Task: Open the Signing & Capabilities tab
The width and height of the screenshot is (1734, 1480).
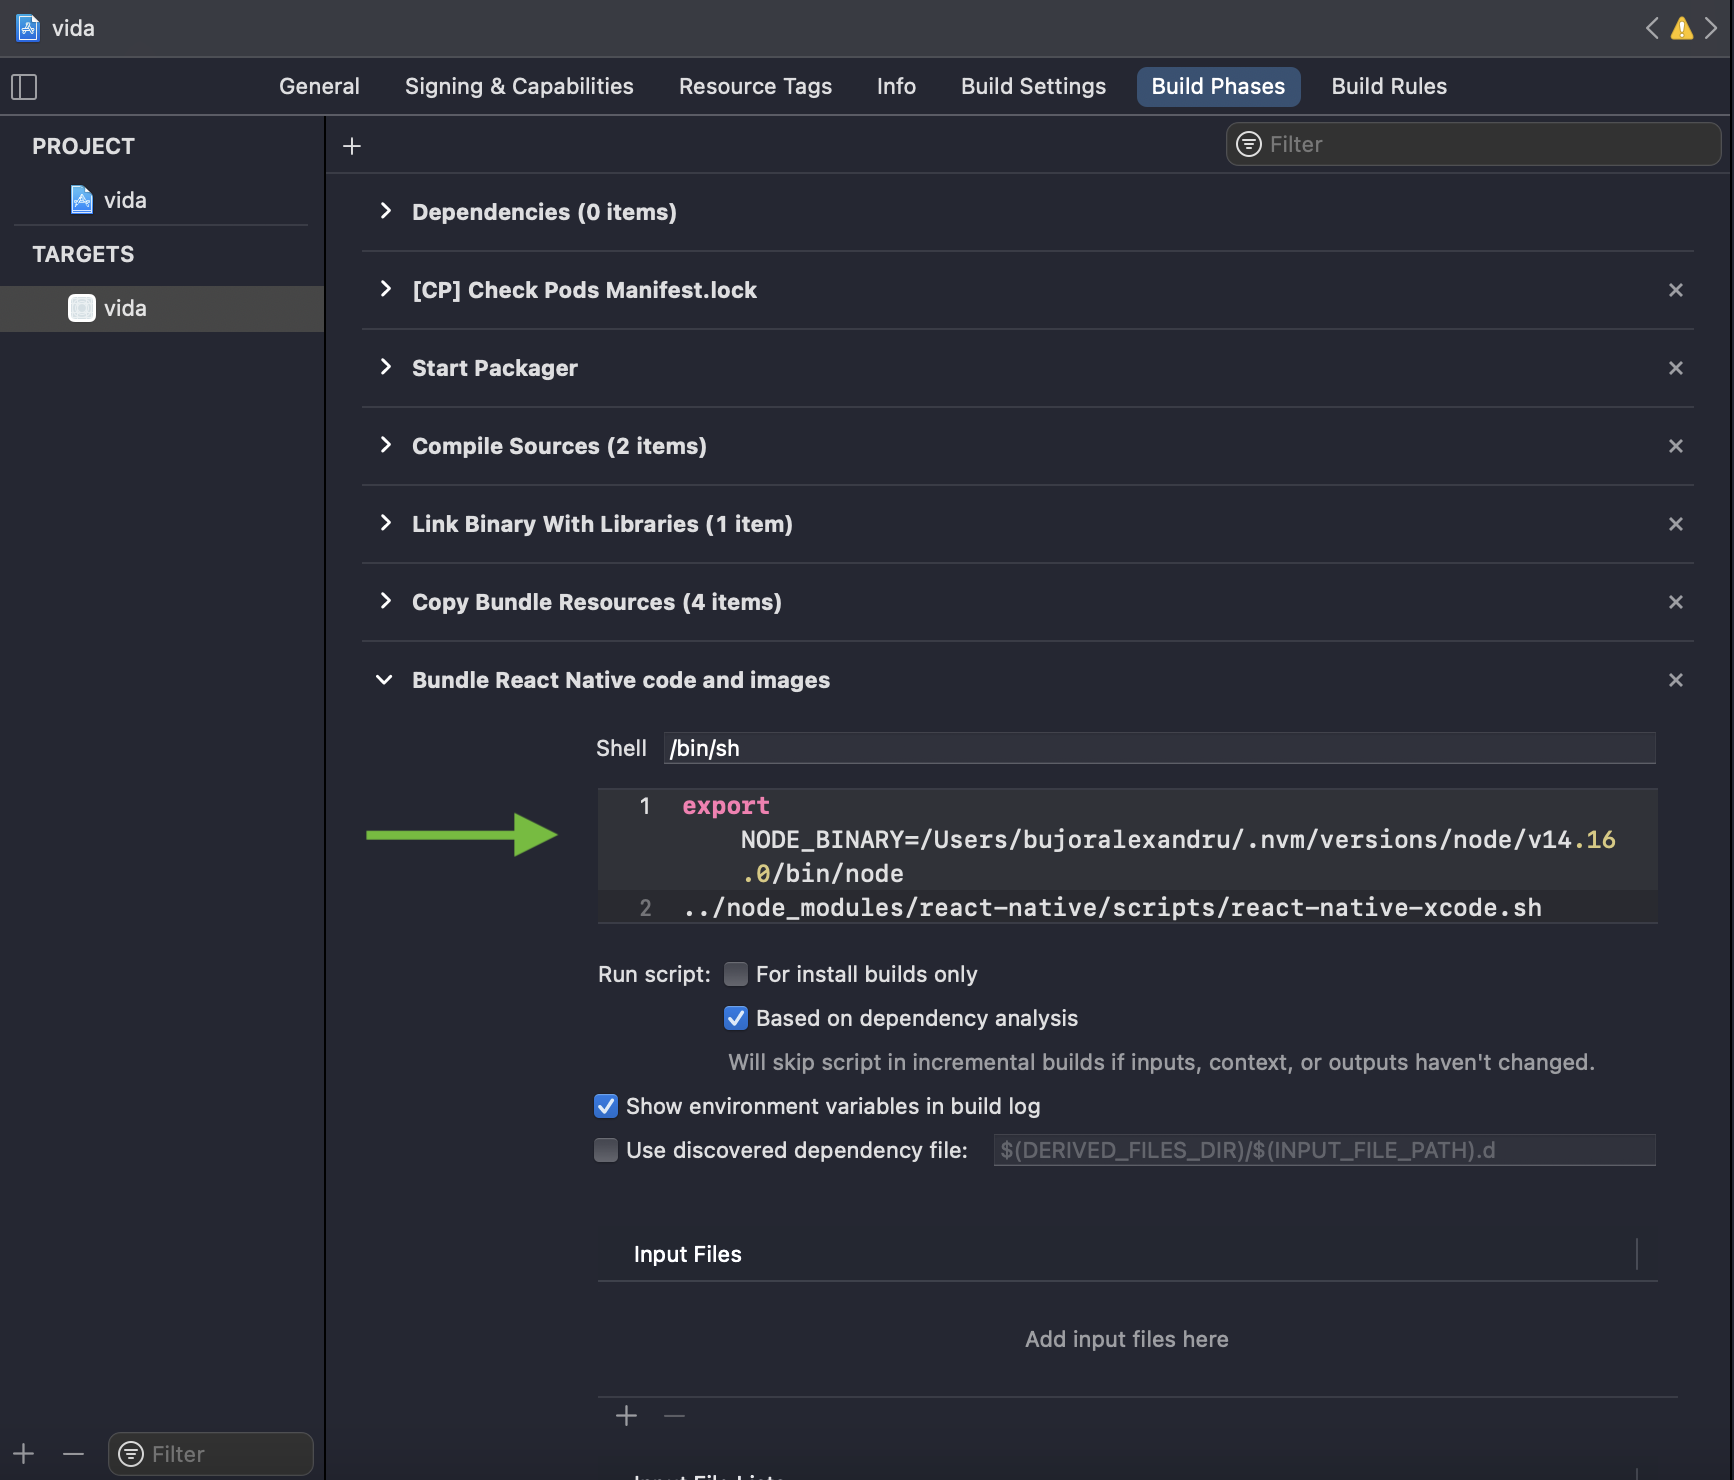Action: coord(519,87)
